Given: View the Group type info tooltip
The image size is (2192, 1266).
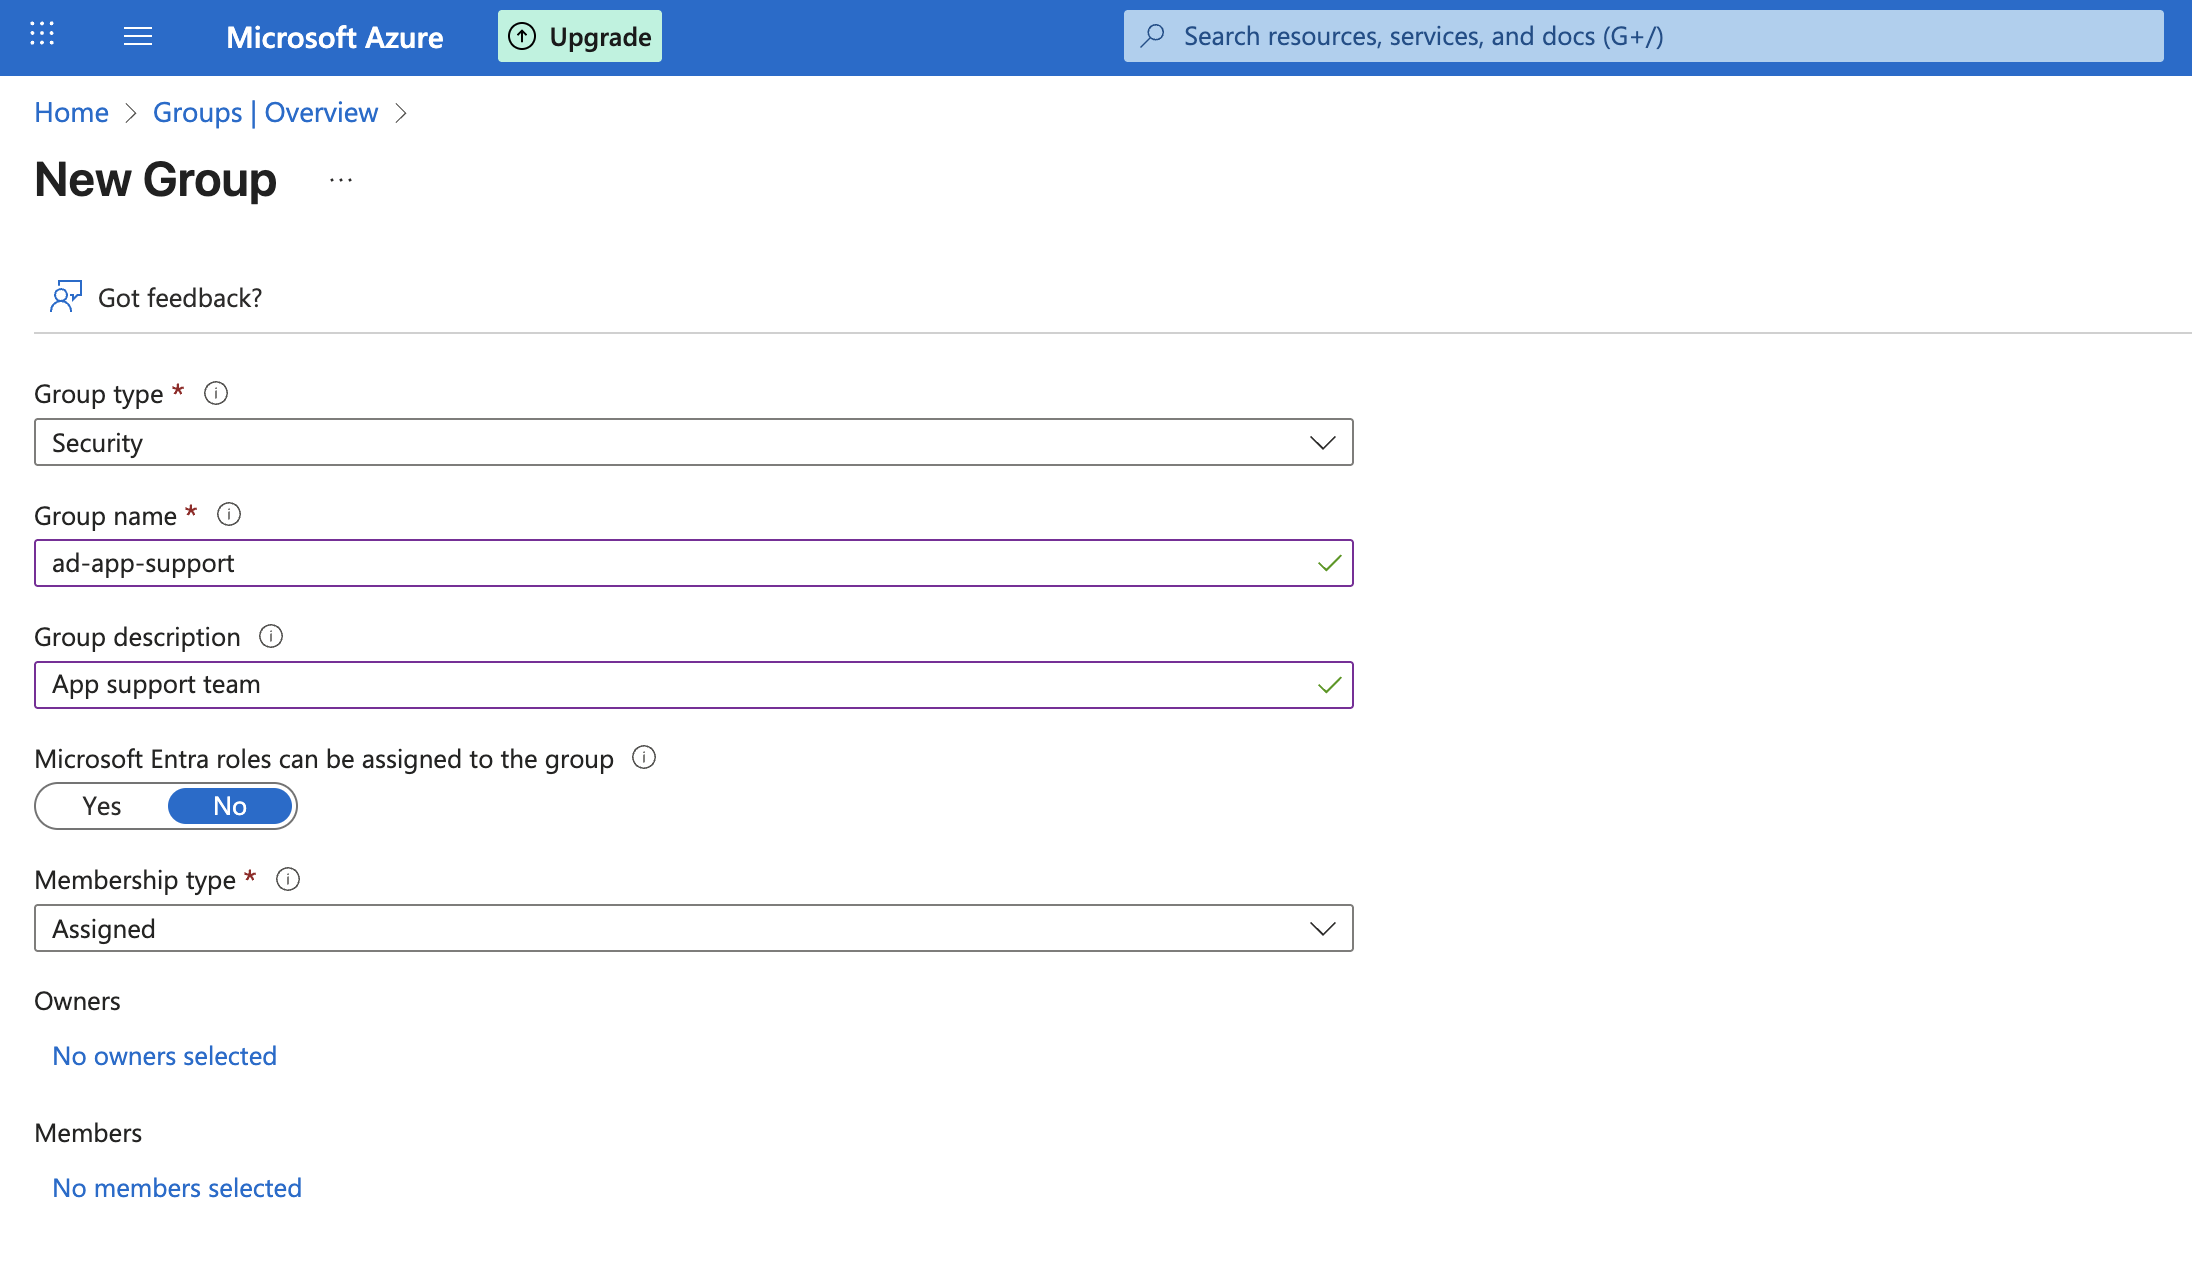Looking at the screenshot, I should (216, 393).
